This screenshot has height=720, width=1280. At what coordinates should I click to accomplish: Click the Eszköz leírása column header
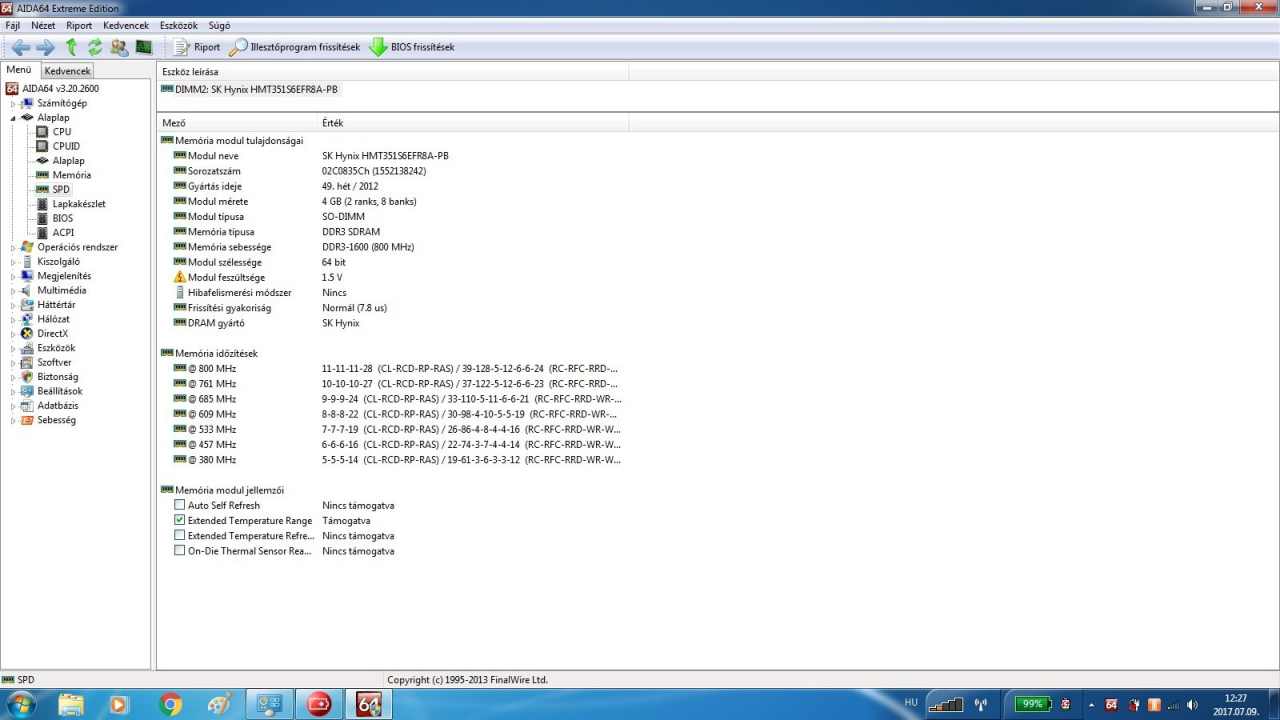393,72
